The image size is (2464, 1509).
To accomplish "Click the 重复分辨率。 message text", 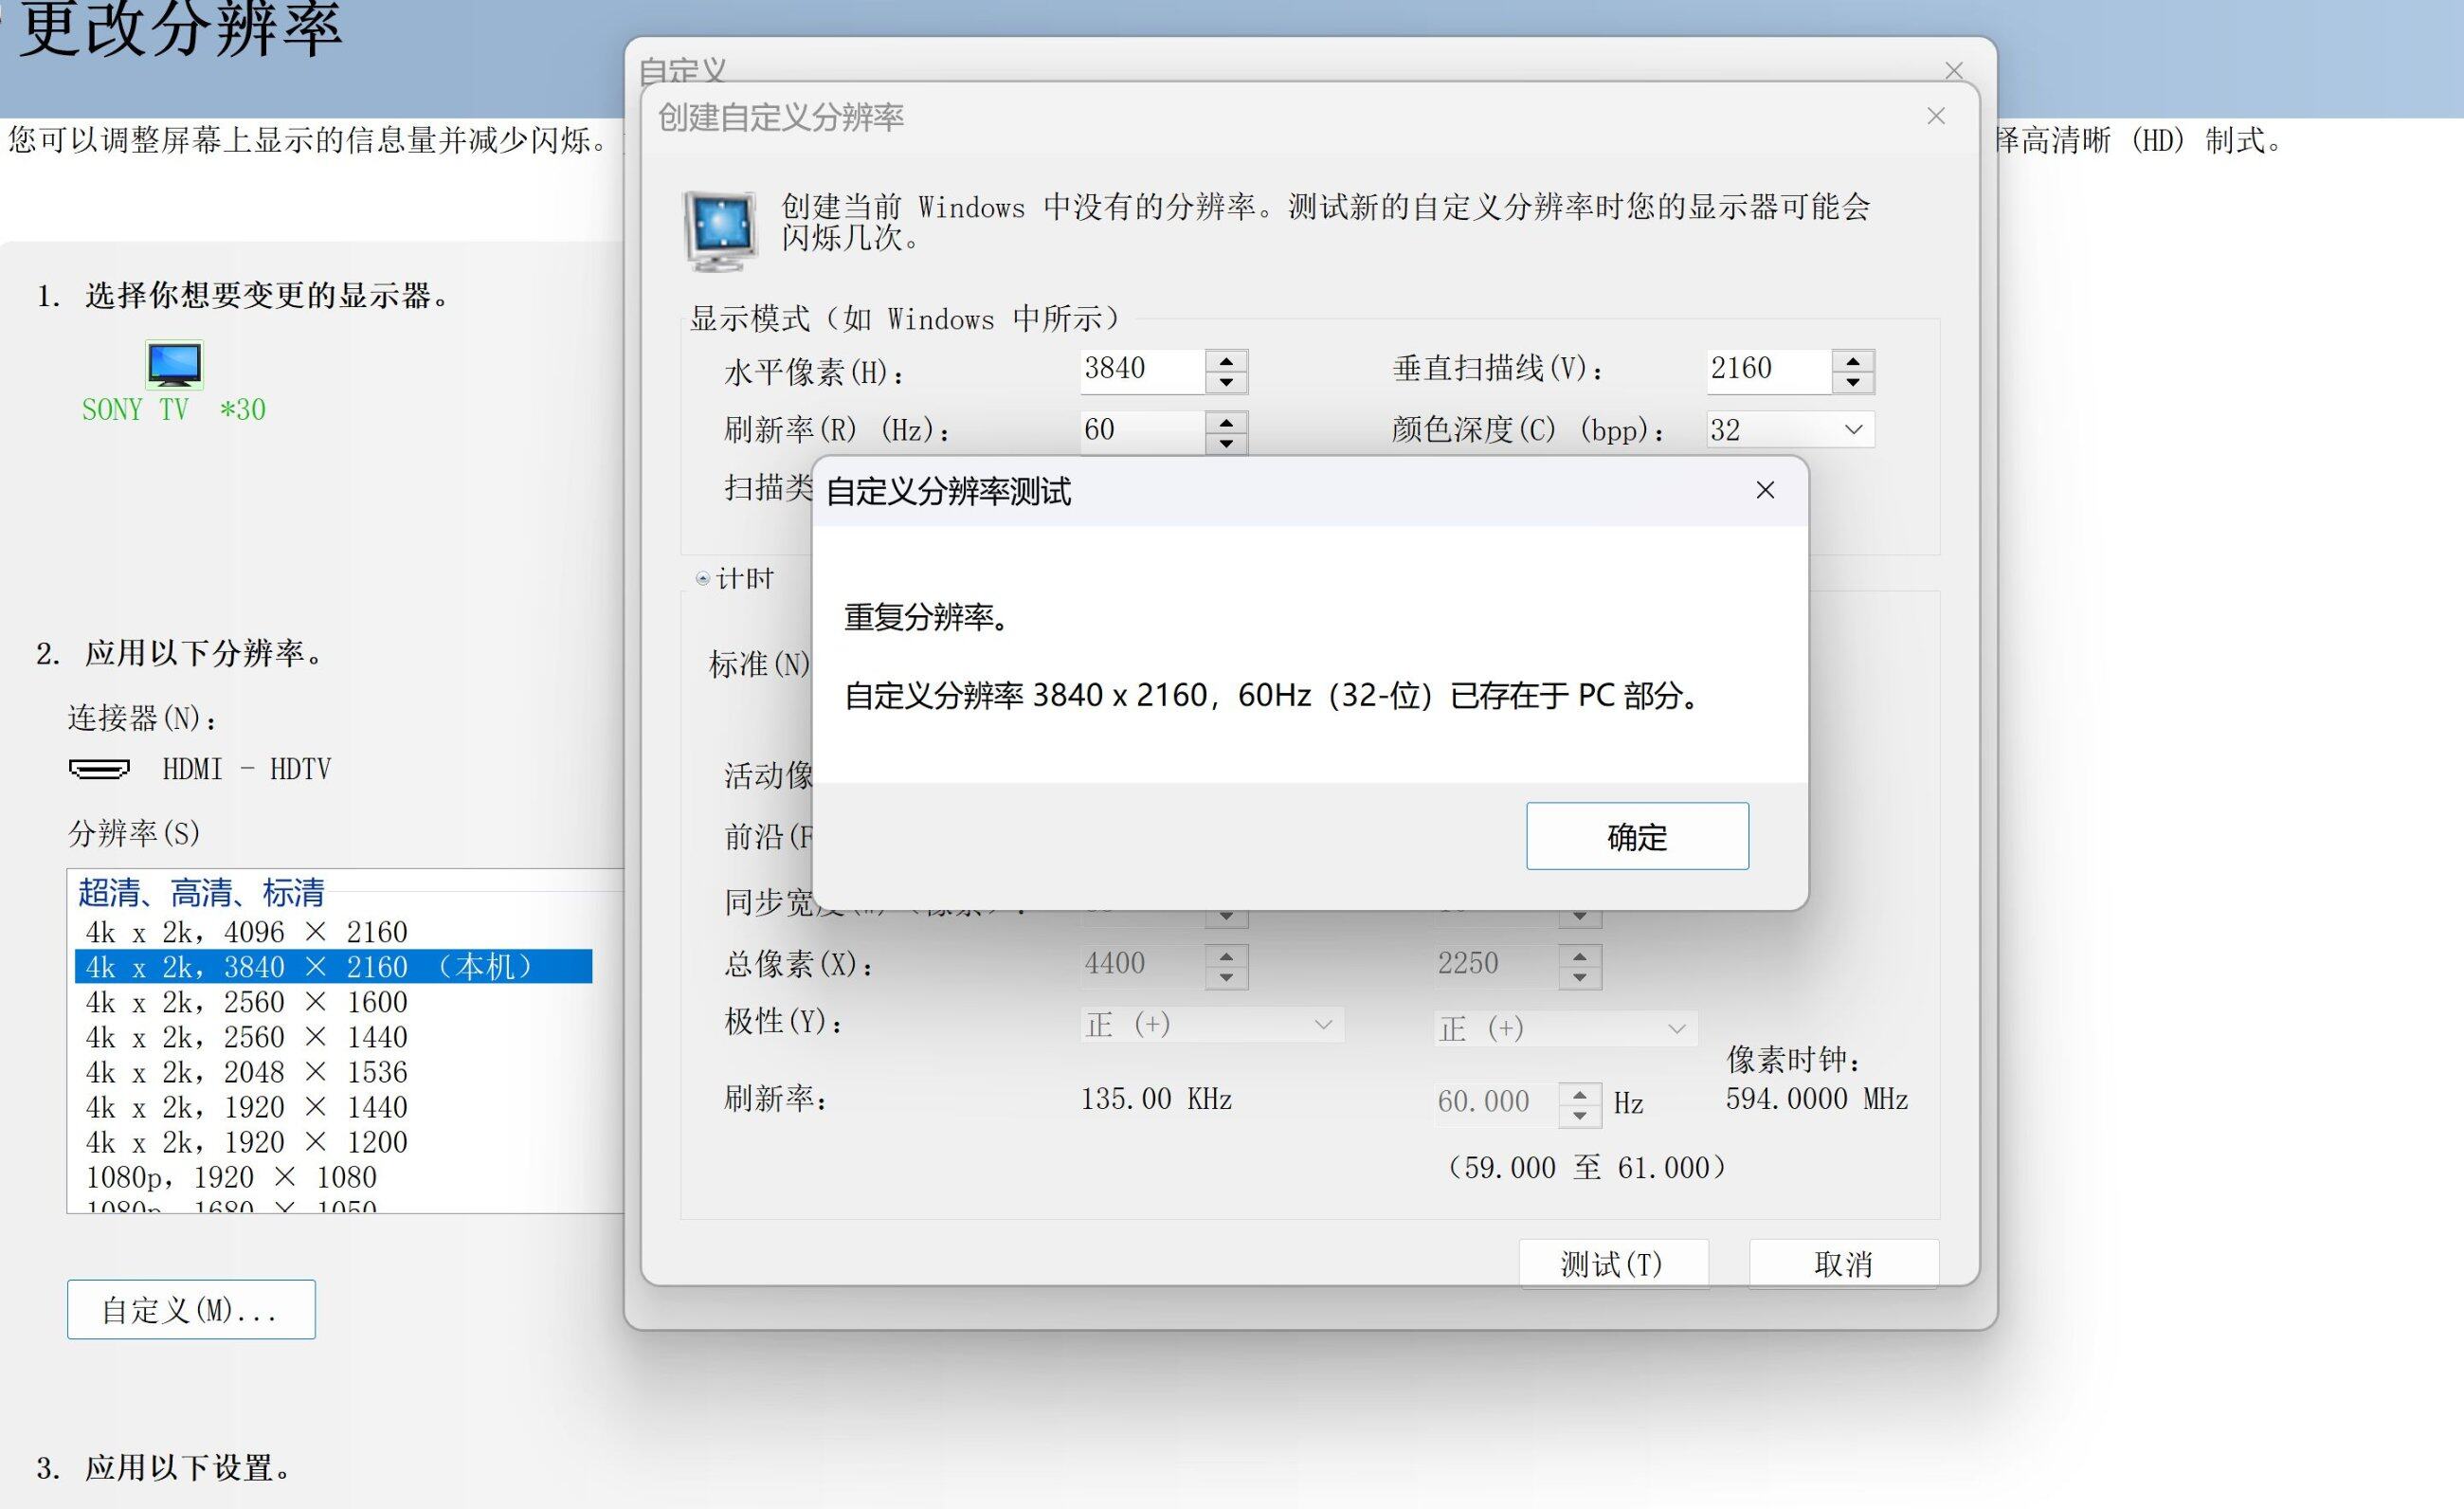I will tap(928, 618).
